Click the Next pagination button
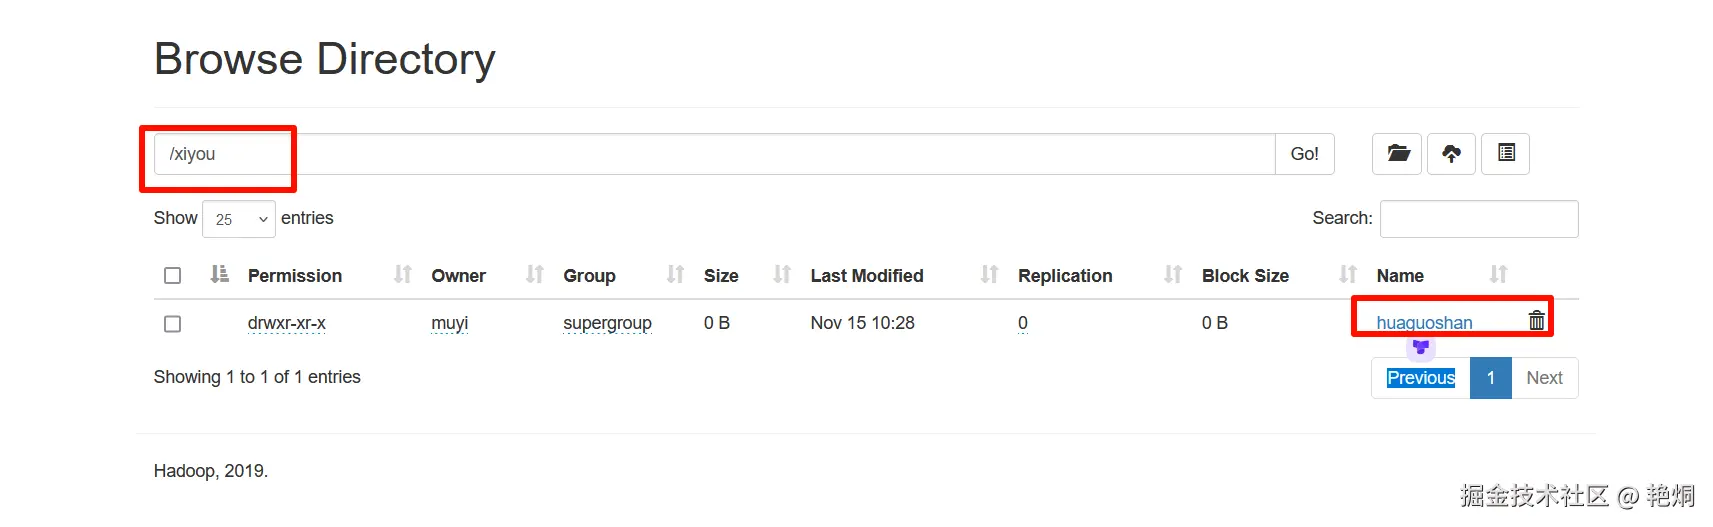 click(1544, 378)
